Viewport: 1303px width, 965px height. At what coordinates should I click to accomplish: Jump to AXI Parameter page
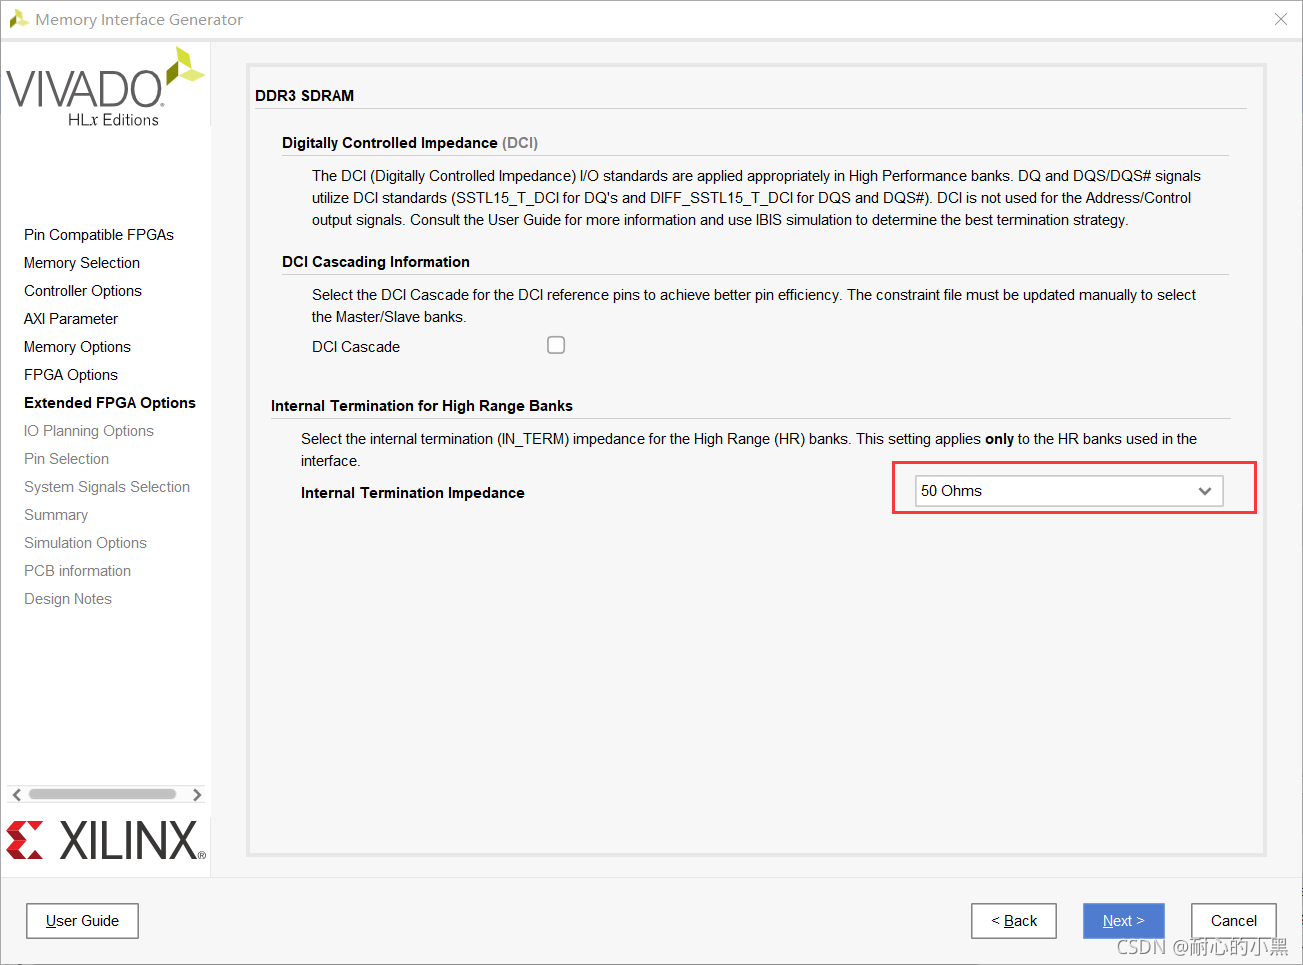[71, 319]
